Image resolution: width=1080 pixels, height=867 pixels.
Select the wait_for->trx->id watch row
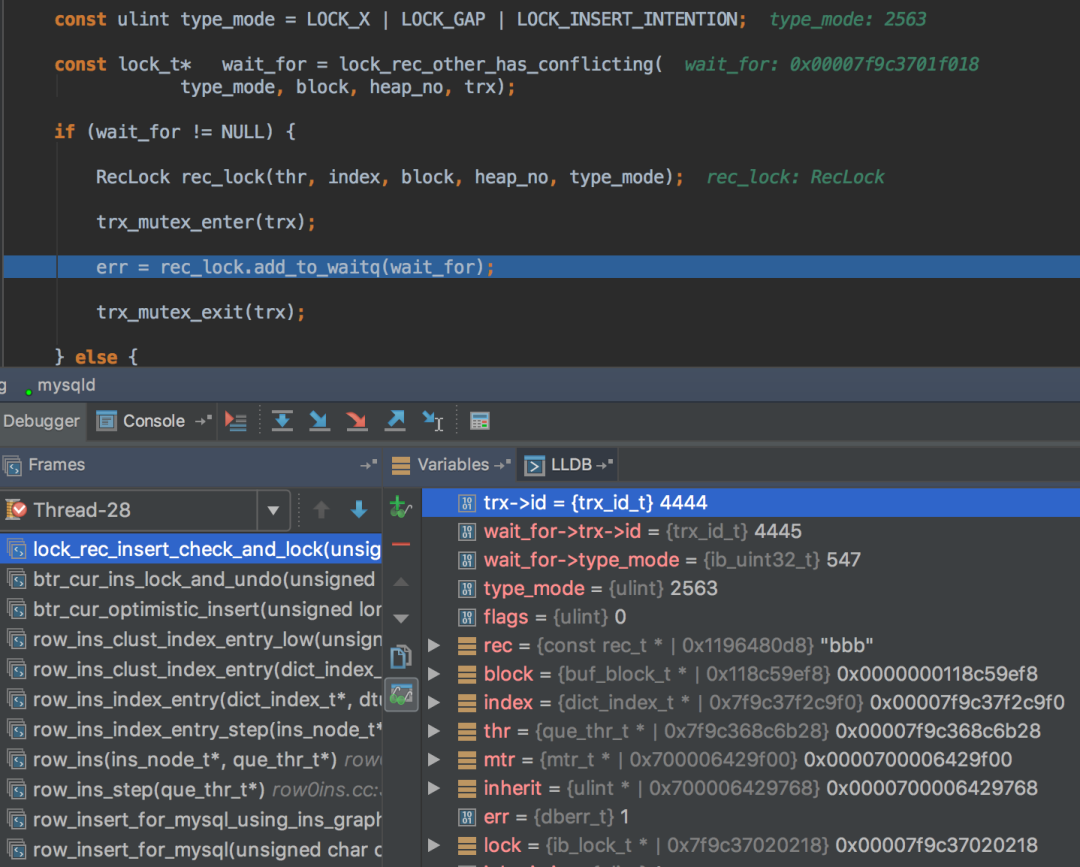[x=751, y=532]
